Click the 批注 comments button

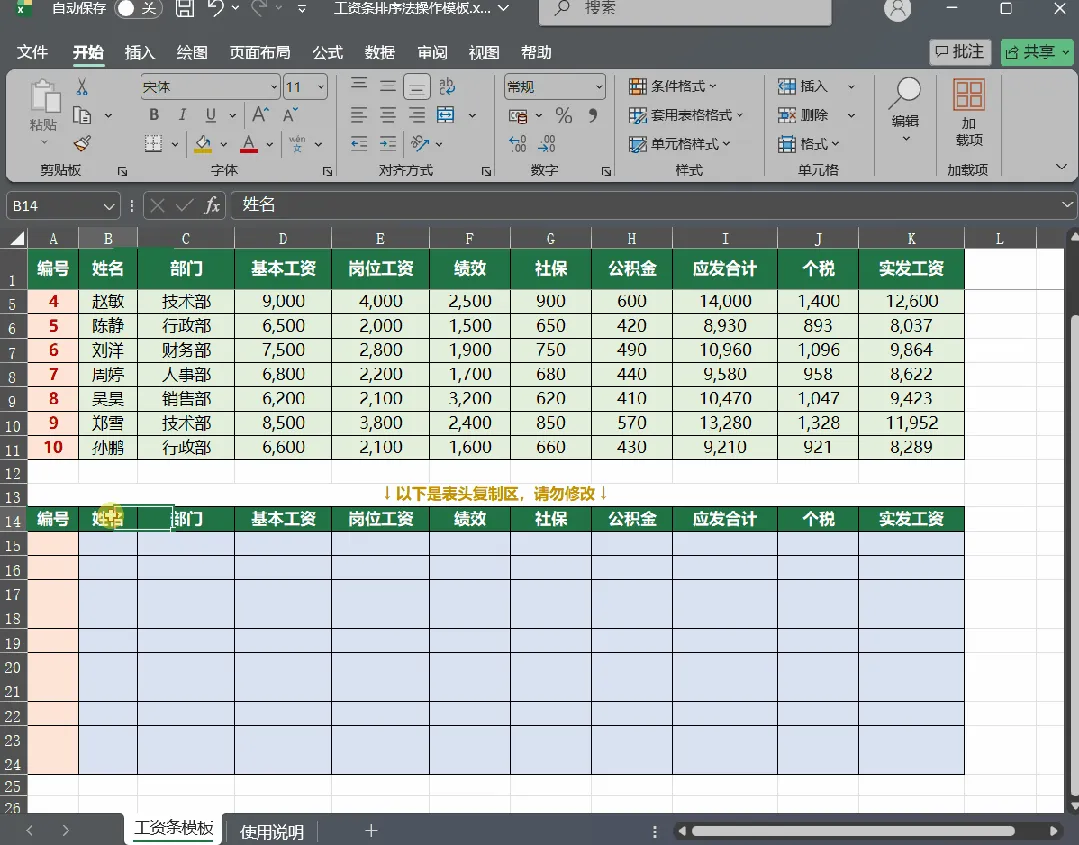tap(960, 52)
